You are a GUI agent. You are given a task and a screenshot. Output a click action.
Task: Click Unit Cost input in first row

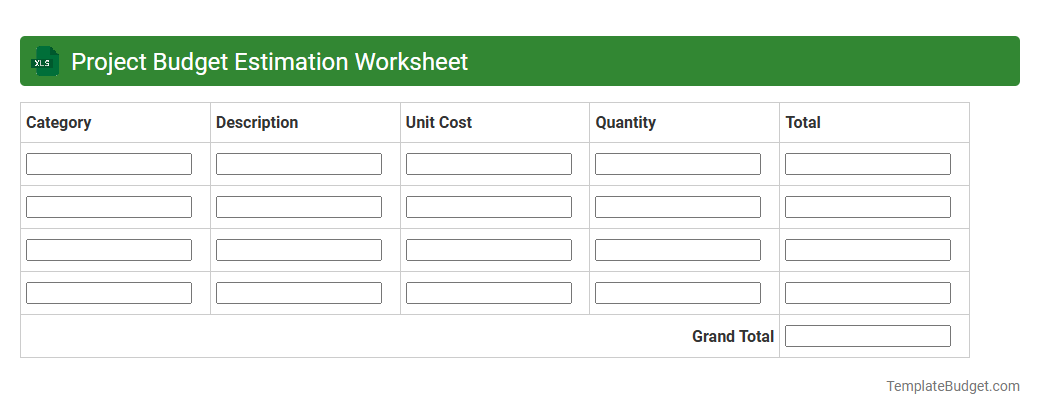(489, 164)
